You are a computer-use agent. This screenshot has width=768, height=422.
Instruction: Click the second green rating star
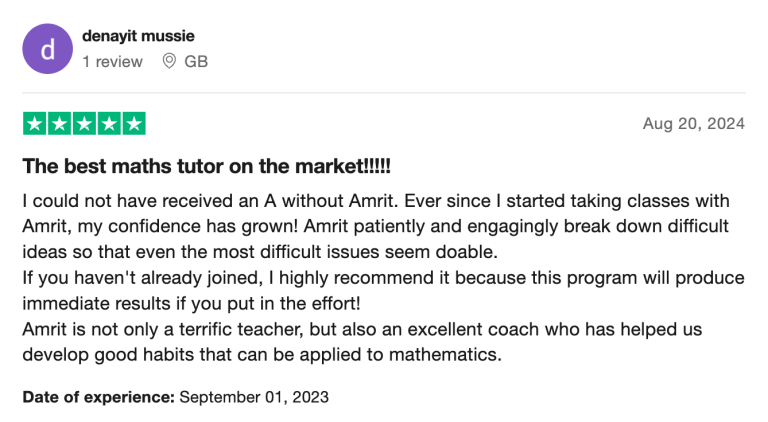pyautogui.click(x=59, y=124)
